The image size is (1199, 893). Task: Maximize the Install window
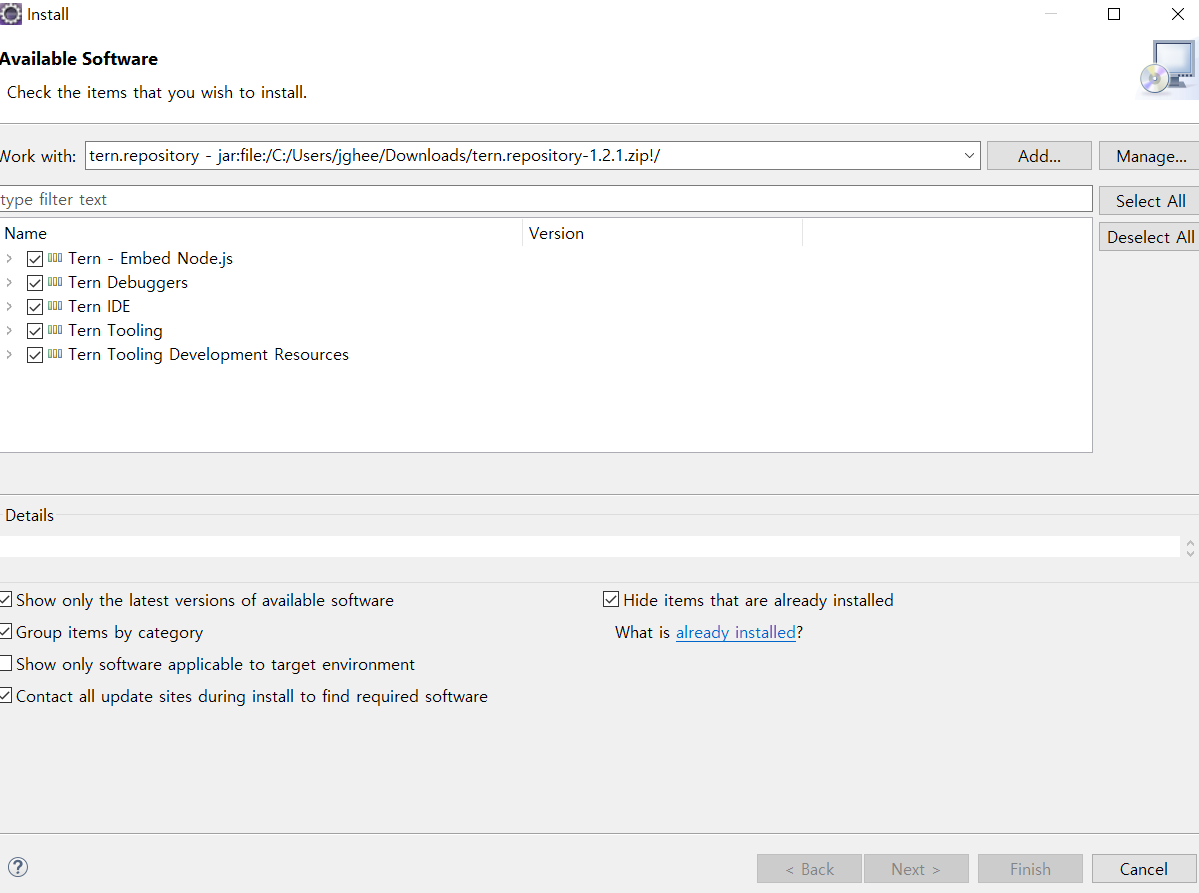tap(1114, 15)
